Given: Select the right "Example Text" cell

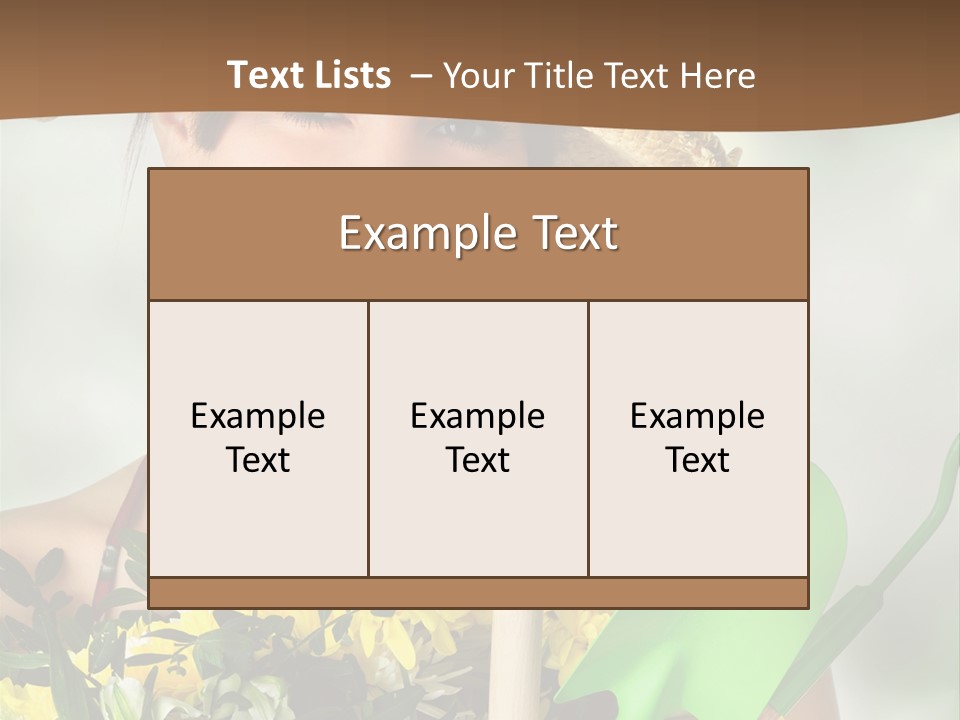Looking at the screenshot, I should pyautogui.click(x=698, y=438).
